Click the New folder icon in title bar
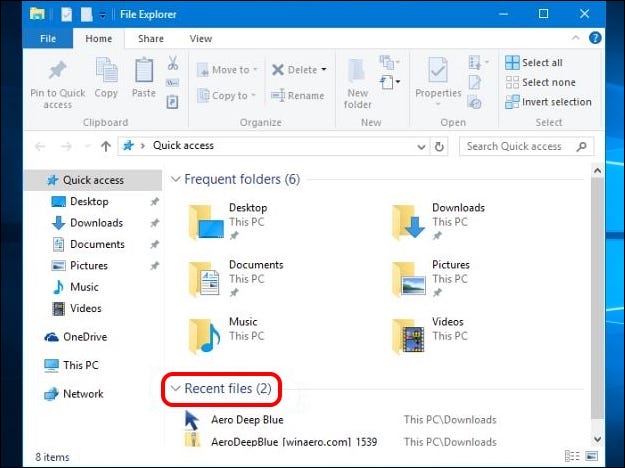The image size is (625, 468). (86, 15)
